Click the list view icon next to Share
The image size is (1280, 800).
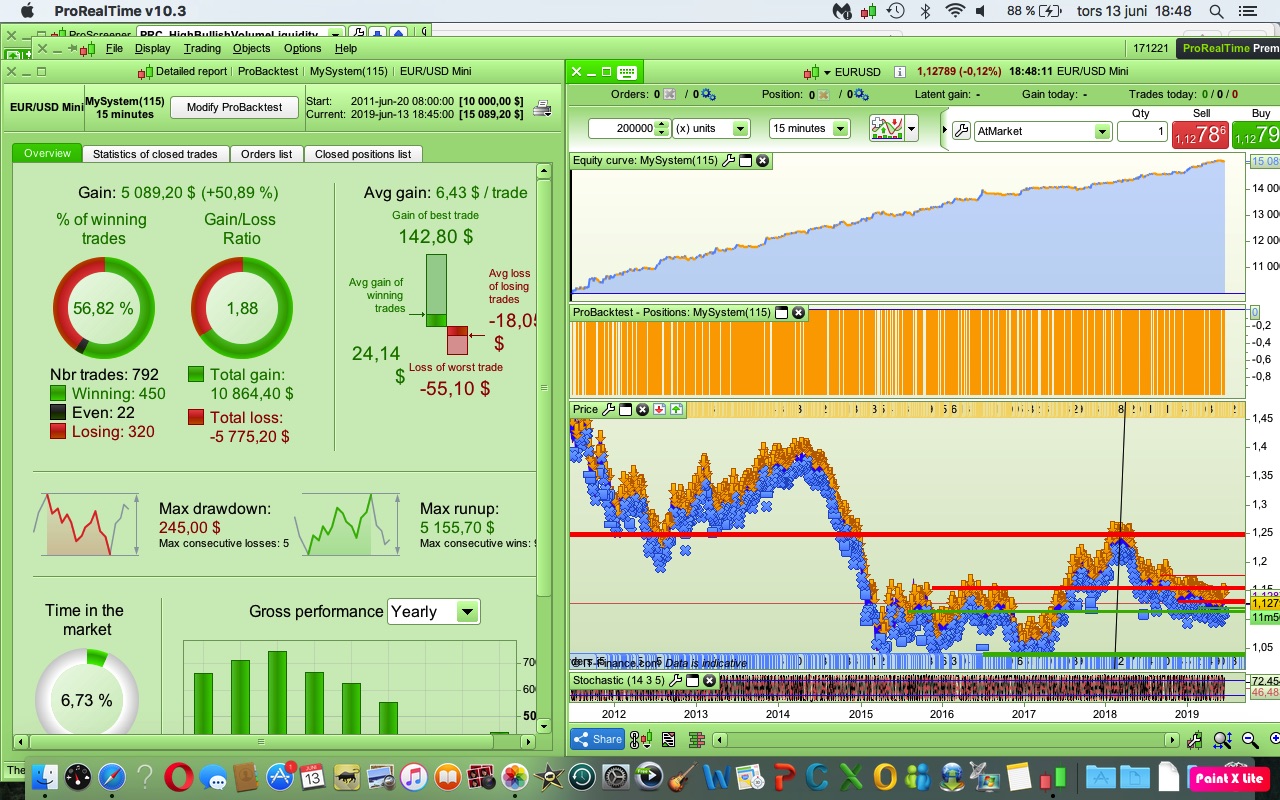click(669, 740)
